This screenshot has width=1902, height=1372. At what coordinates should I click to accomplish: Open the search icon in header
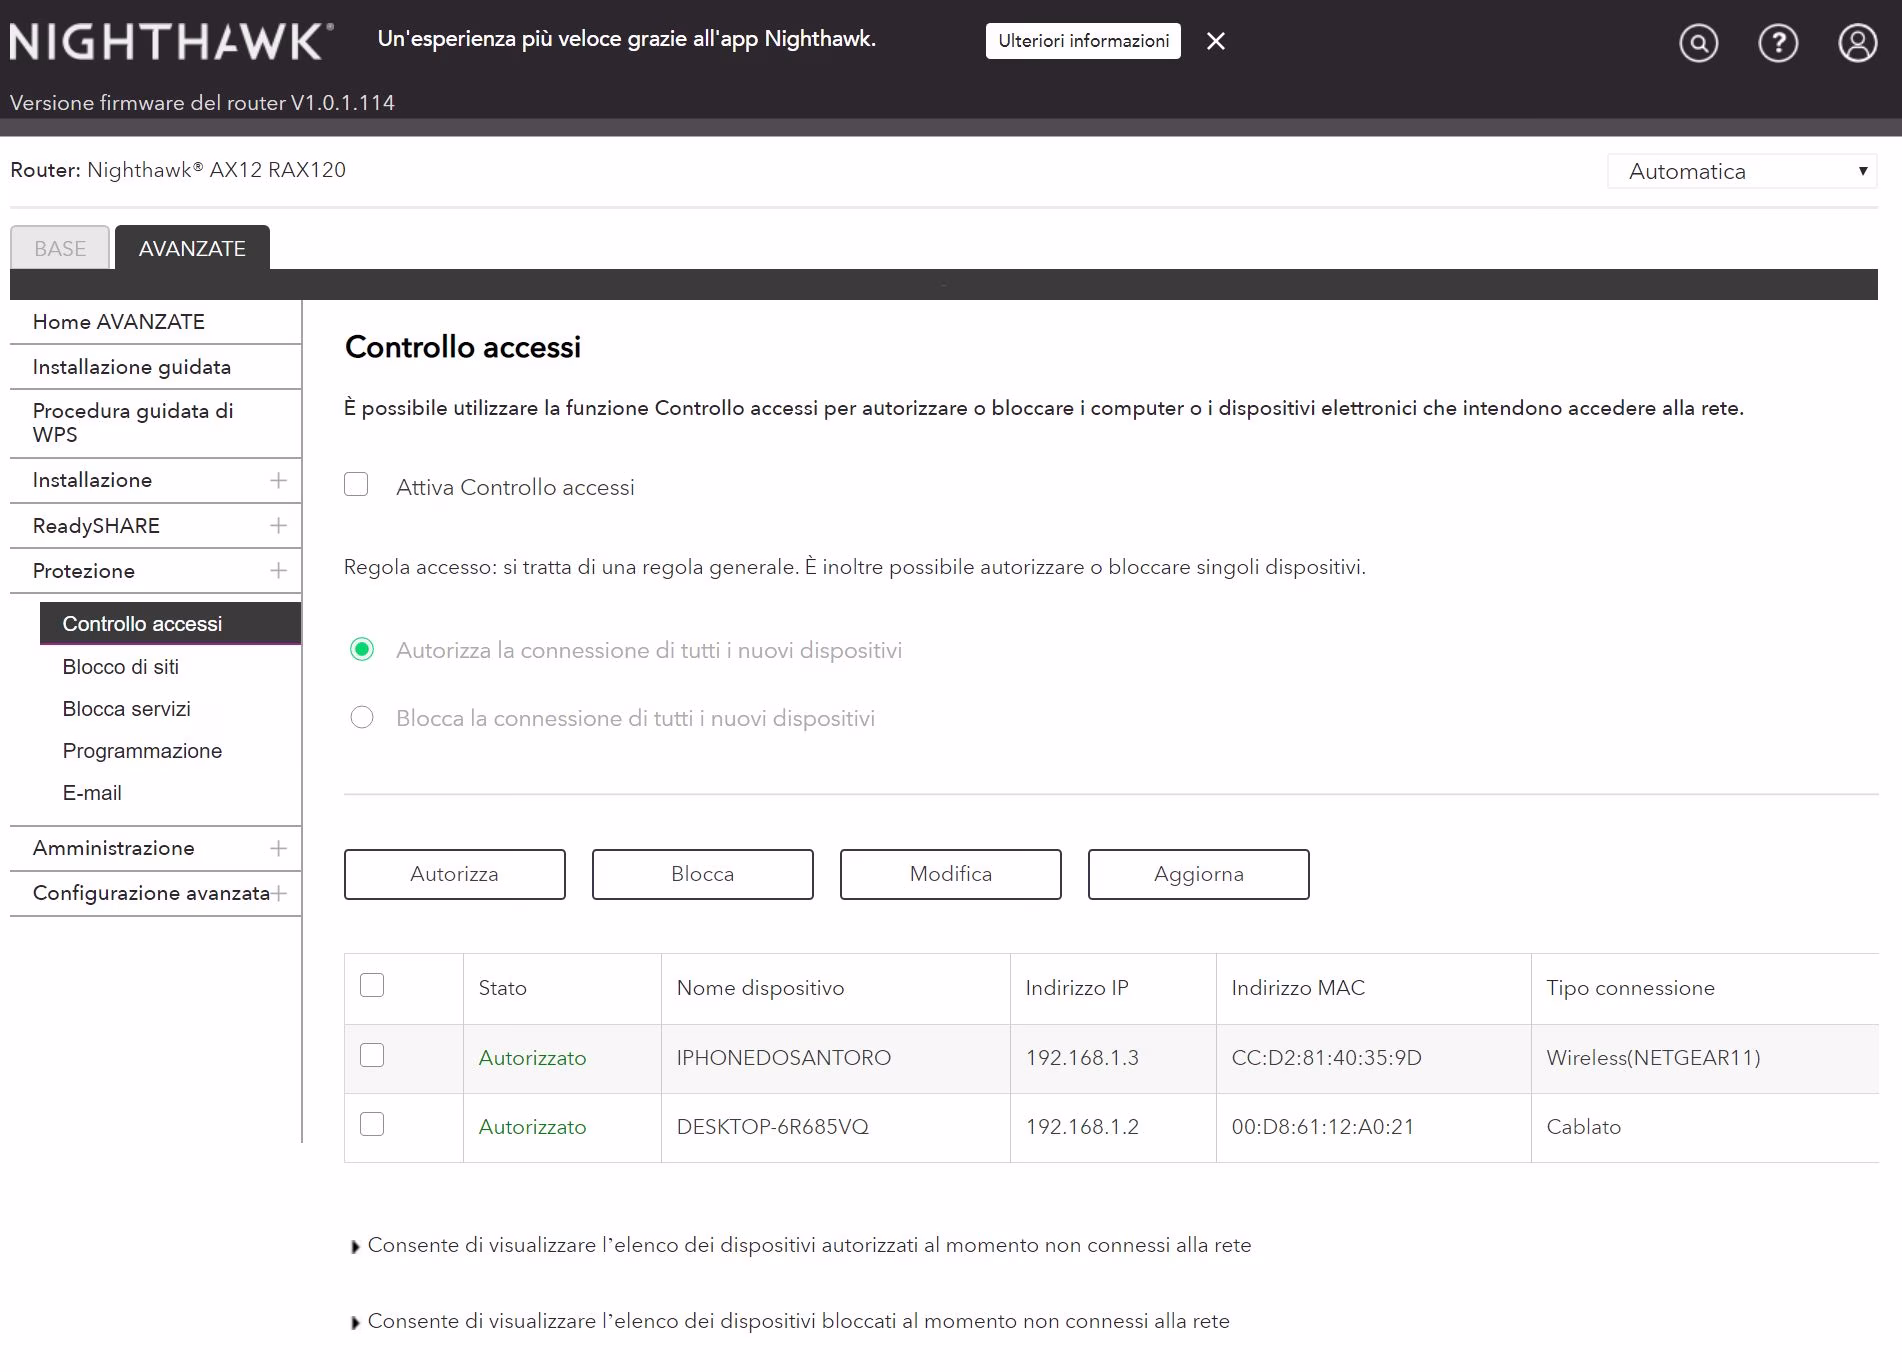pos(1698,43)
